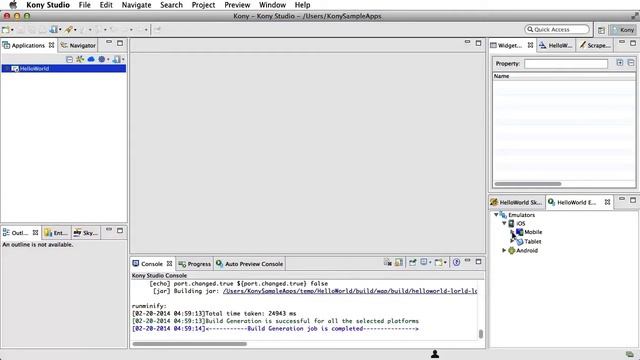Click the Expand All icon beside Property field

pyautogui.click(x=620, y=63)
